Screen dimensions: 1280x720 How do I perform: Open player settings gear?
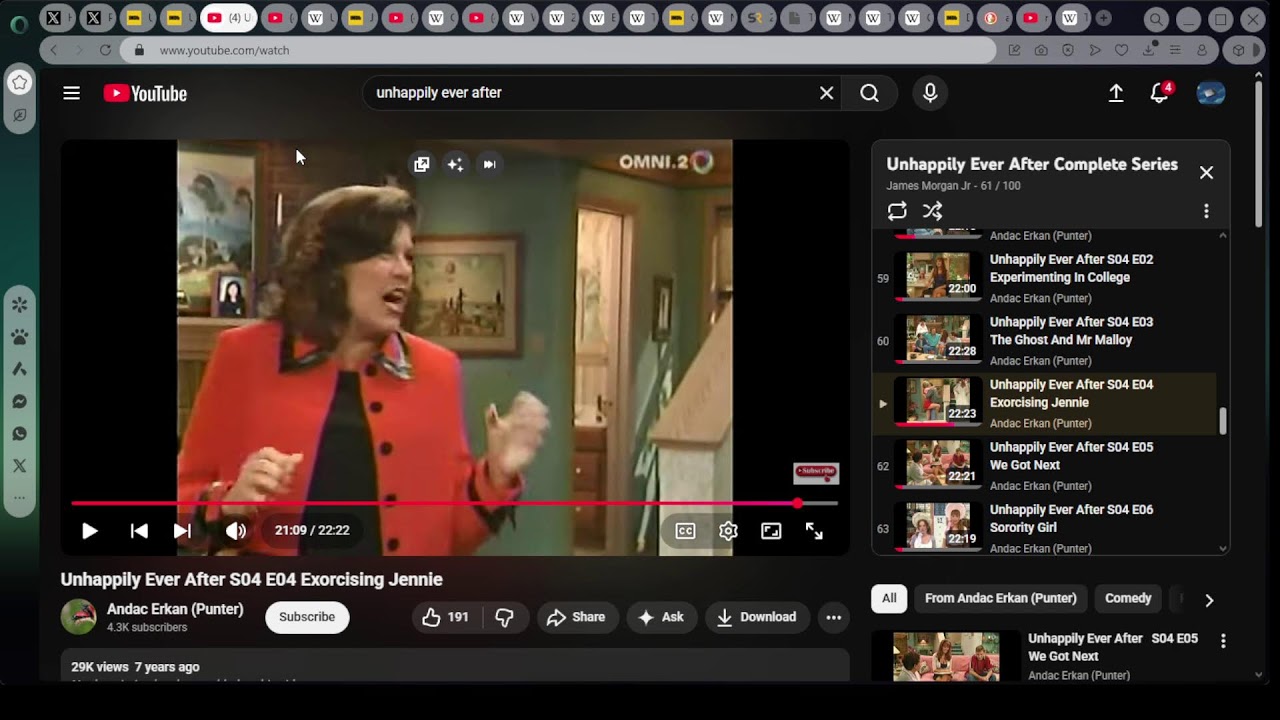(728, 531)
